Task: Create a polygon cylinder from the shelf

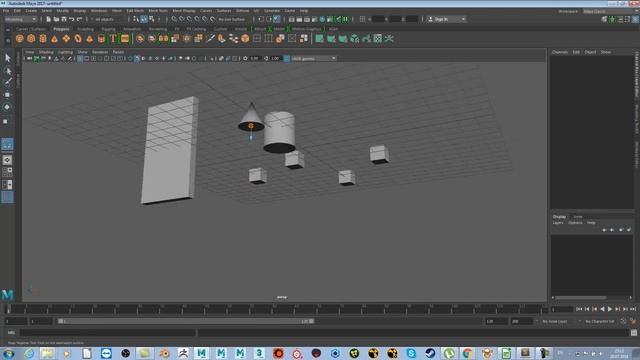Action: 43,39
